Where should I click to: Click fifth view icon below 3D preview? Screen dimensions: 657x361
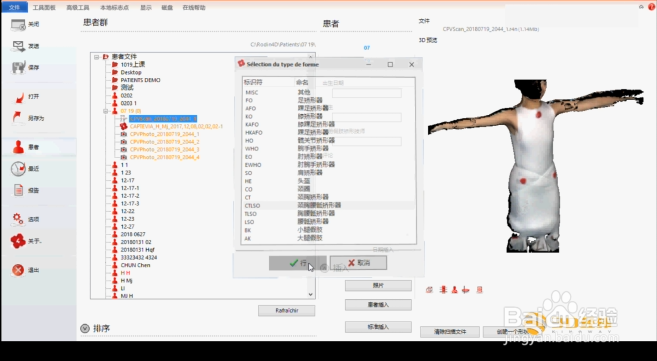coord(479,290)
